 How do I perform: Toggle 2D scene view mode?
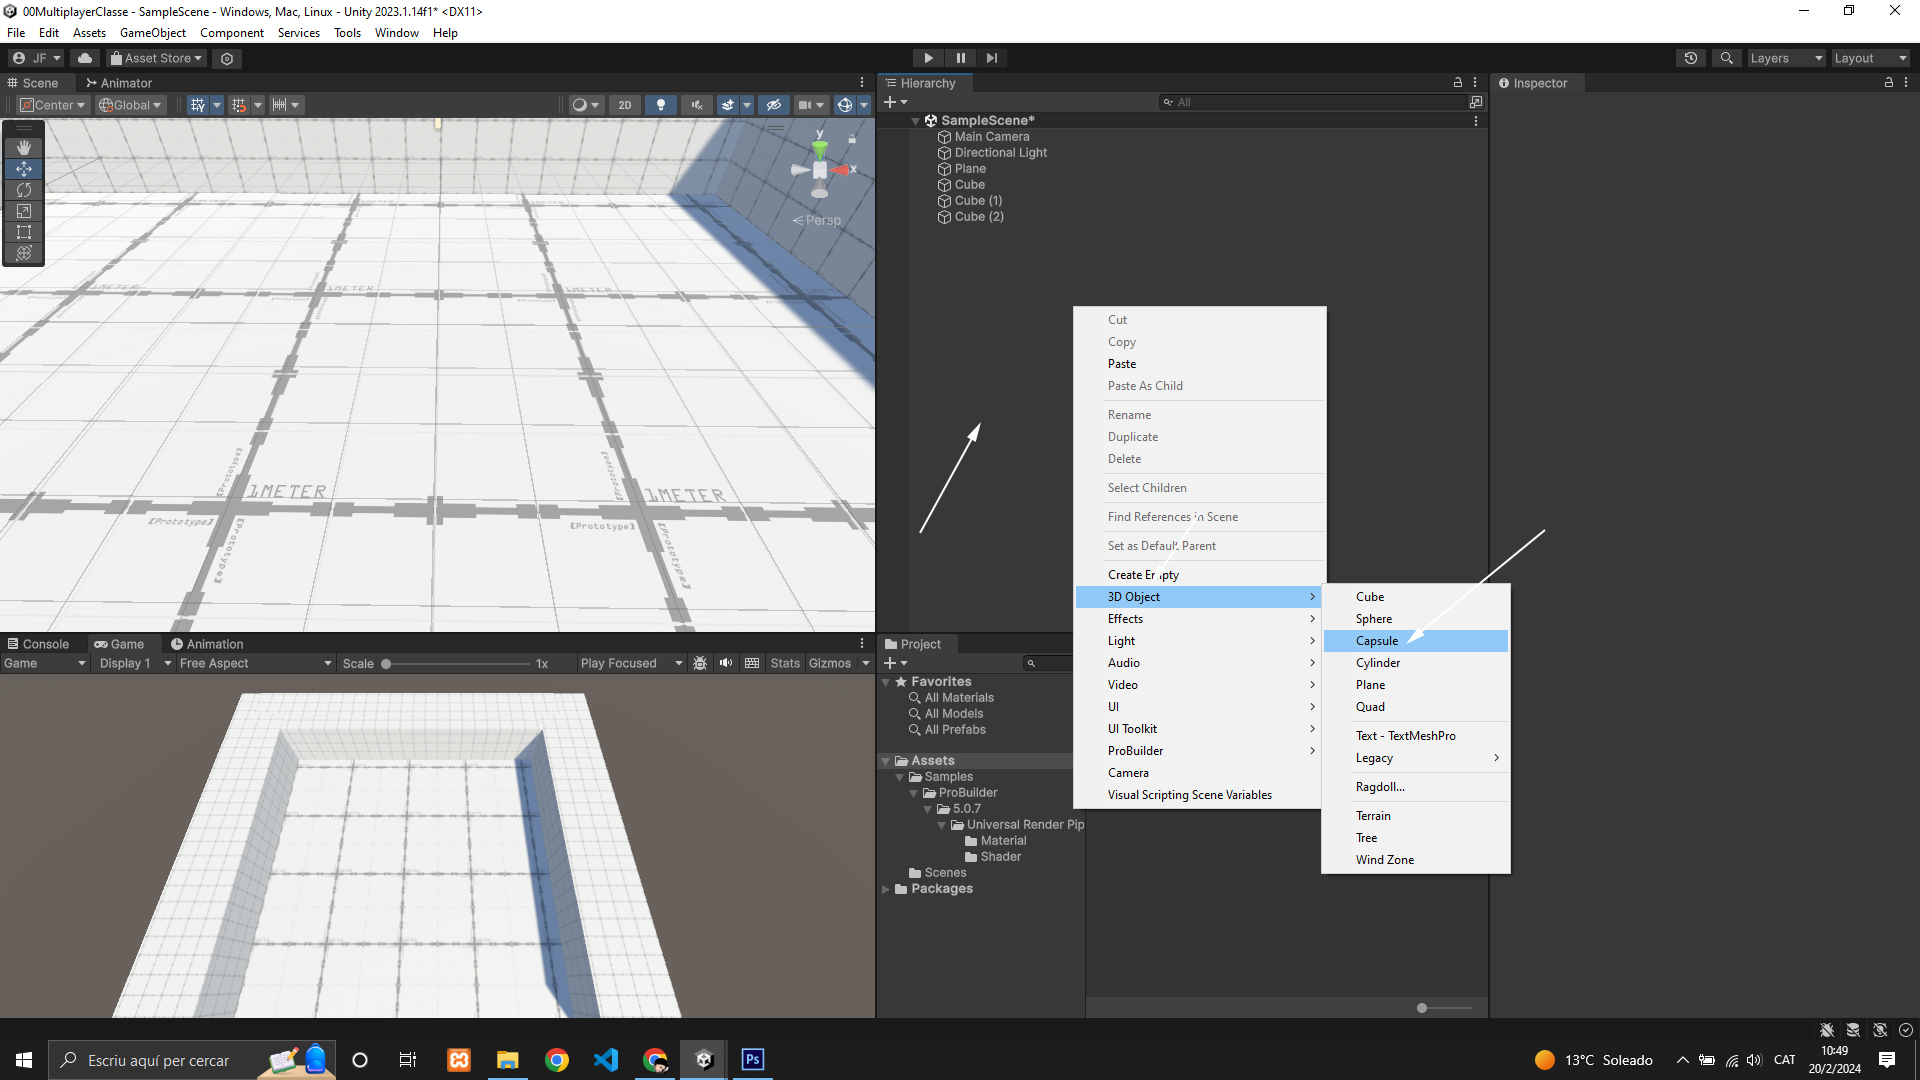pyautogui.click(x=625, y=105)
